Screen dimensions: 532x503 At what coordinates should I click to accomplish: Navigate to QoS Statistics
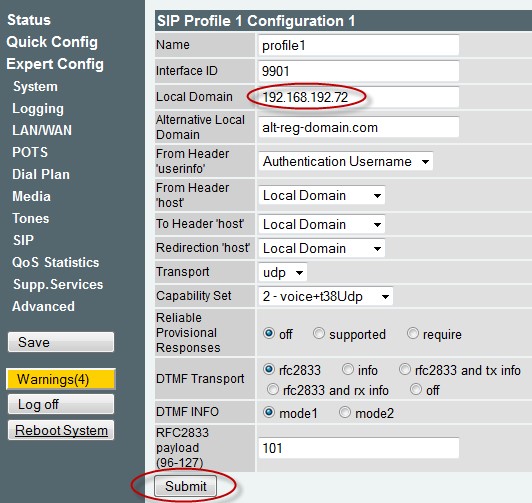tap(56, 262)
